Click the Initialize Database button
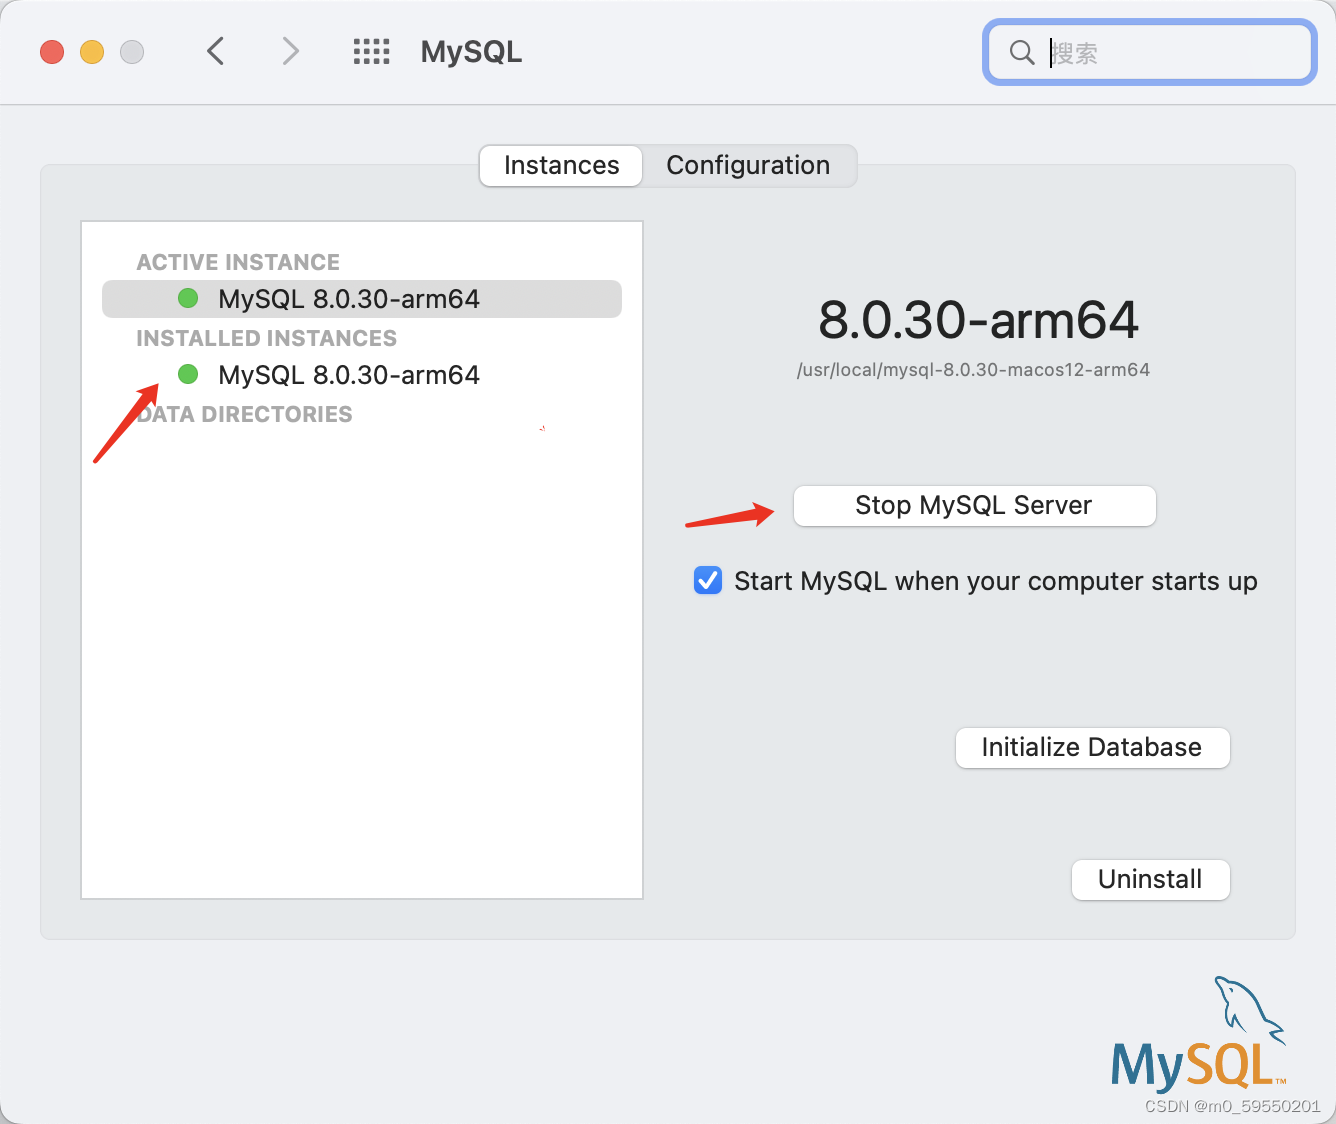The height and width of the screenshot is (1124, 1336). click(x=1092, y=747)
